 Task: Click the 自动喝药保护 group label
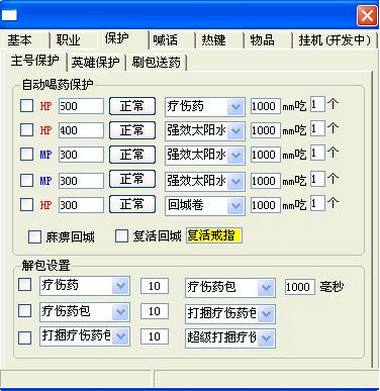coord(58,84)
